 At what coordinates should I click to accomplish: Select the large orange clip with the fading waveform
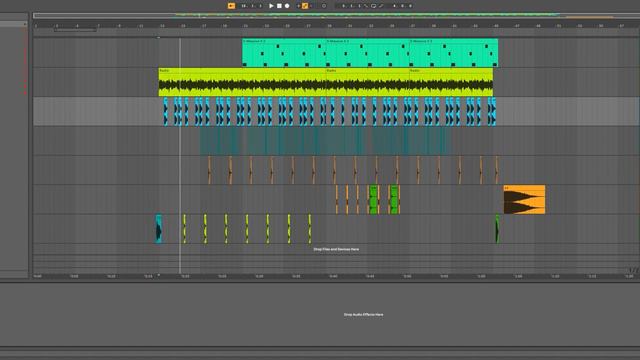point(524,200)
